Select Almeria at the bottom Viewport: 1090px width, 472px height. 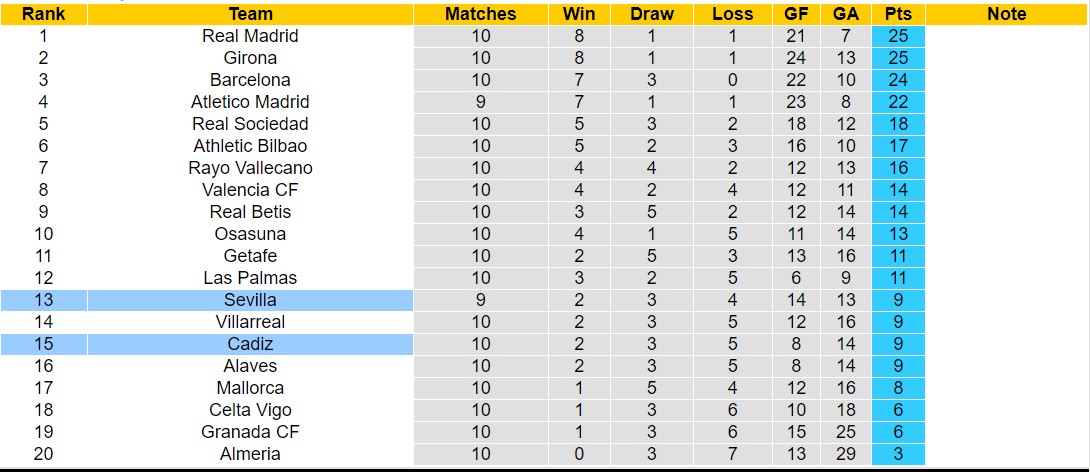tap(250, 454)
